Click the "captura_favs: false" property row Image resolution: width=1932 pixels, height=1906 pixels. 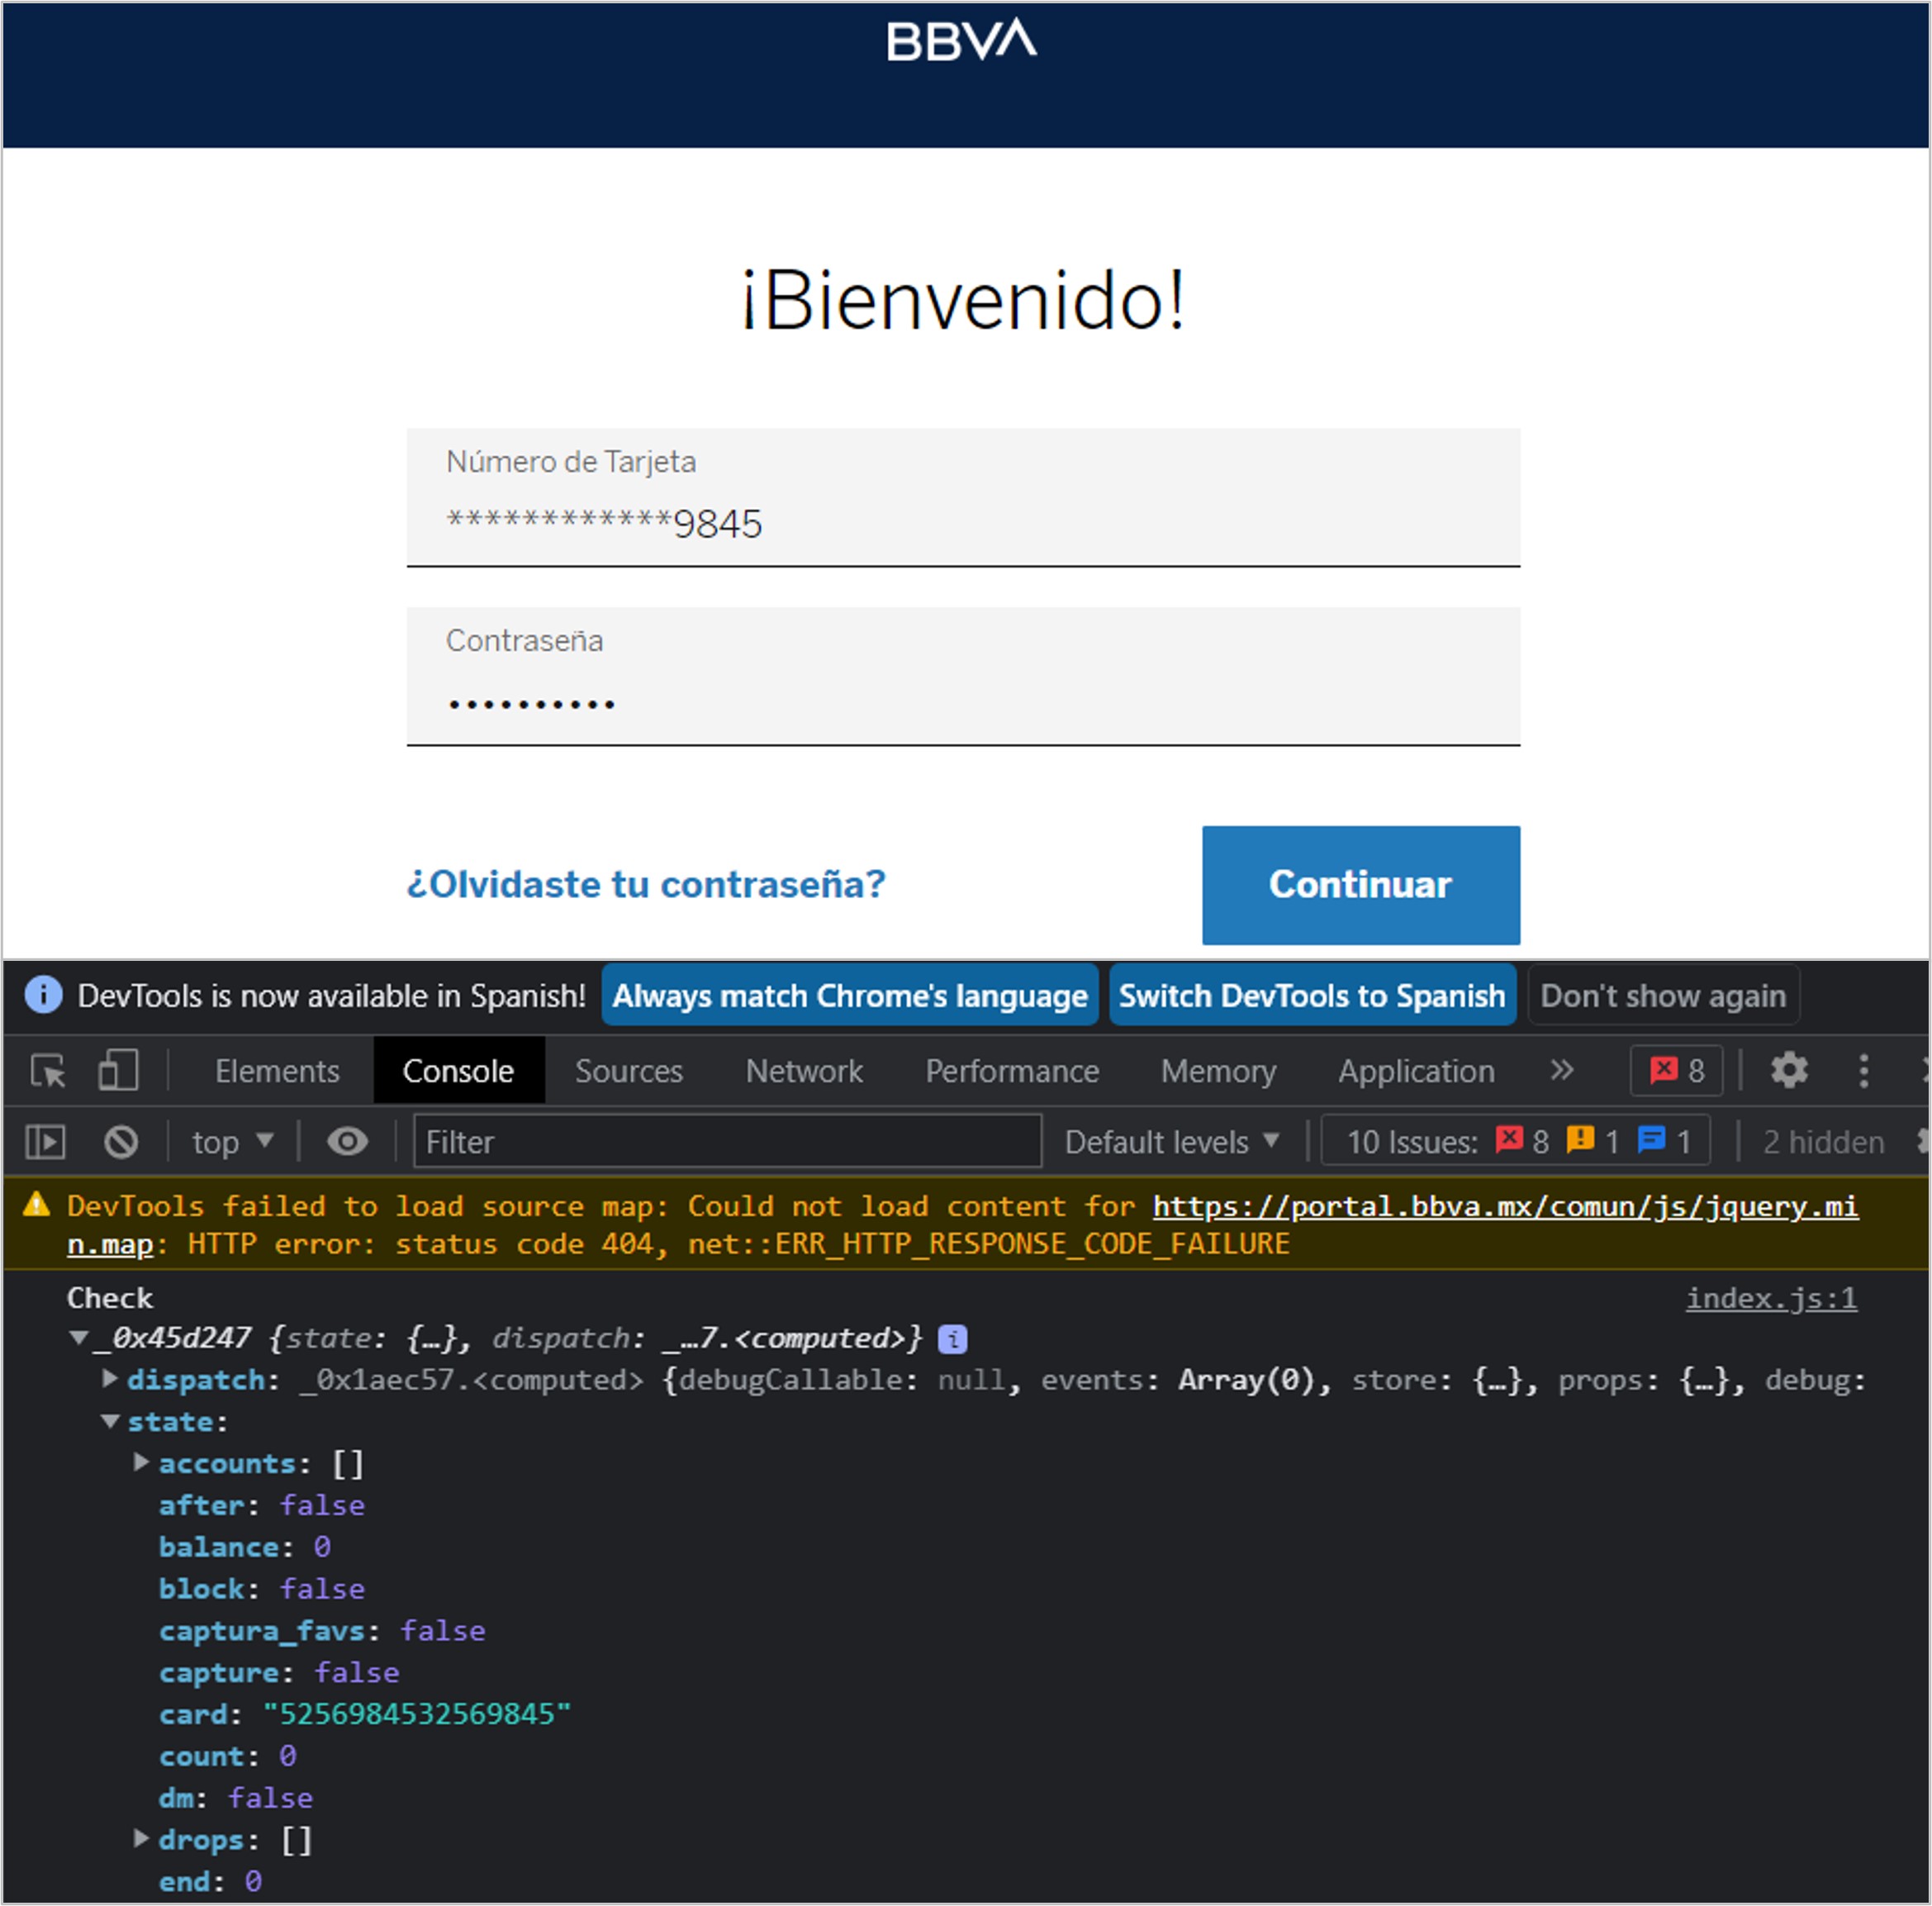(x=322, y=1631)
